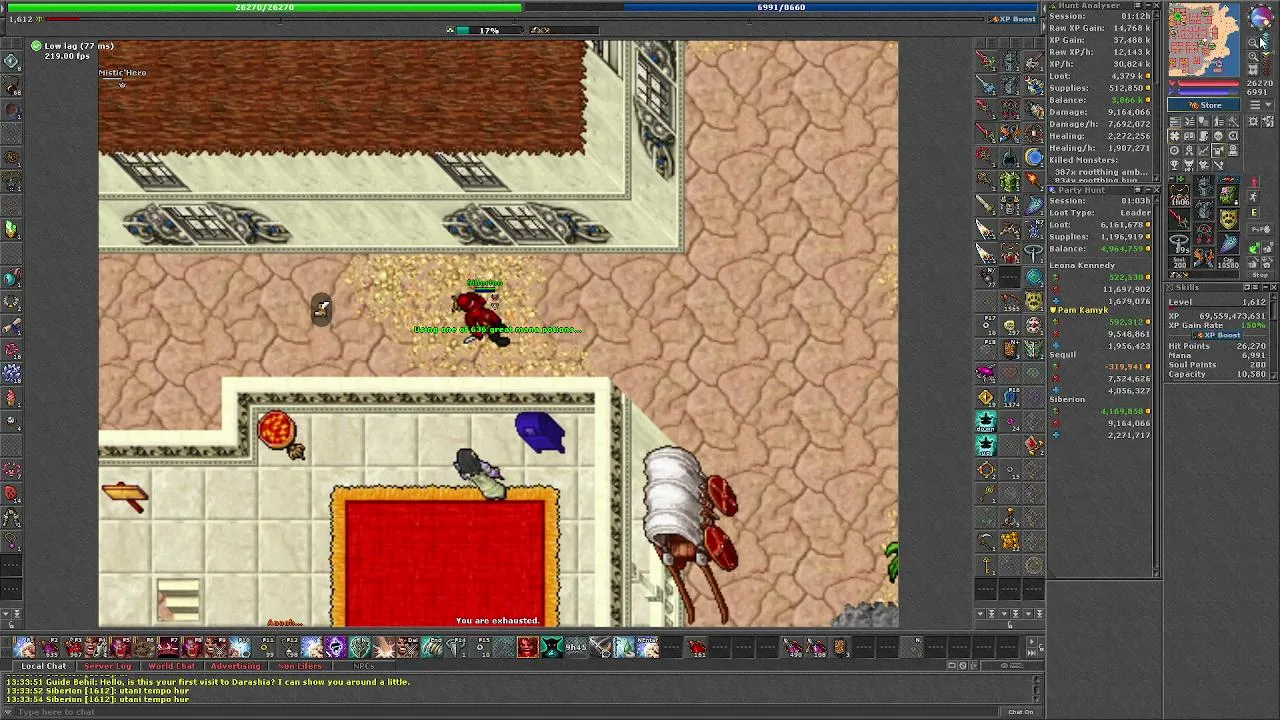Click the minimap view of Darashia
The height and width of the screenshot is (720, 1280).
tap(1205, 40)
